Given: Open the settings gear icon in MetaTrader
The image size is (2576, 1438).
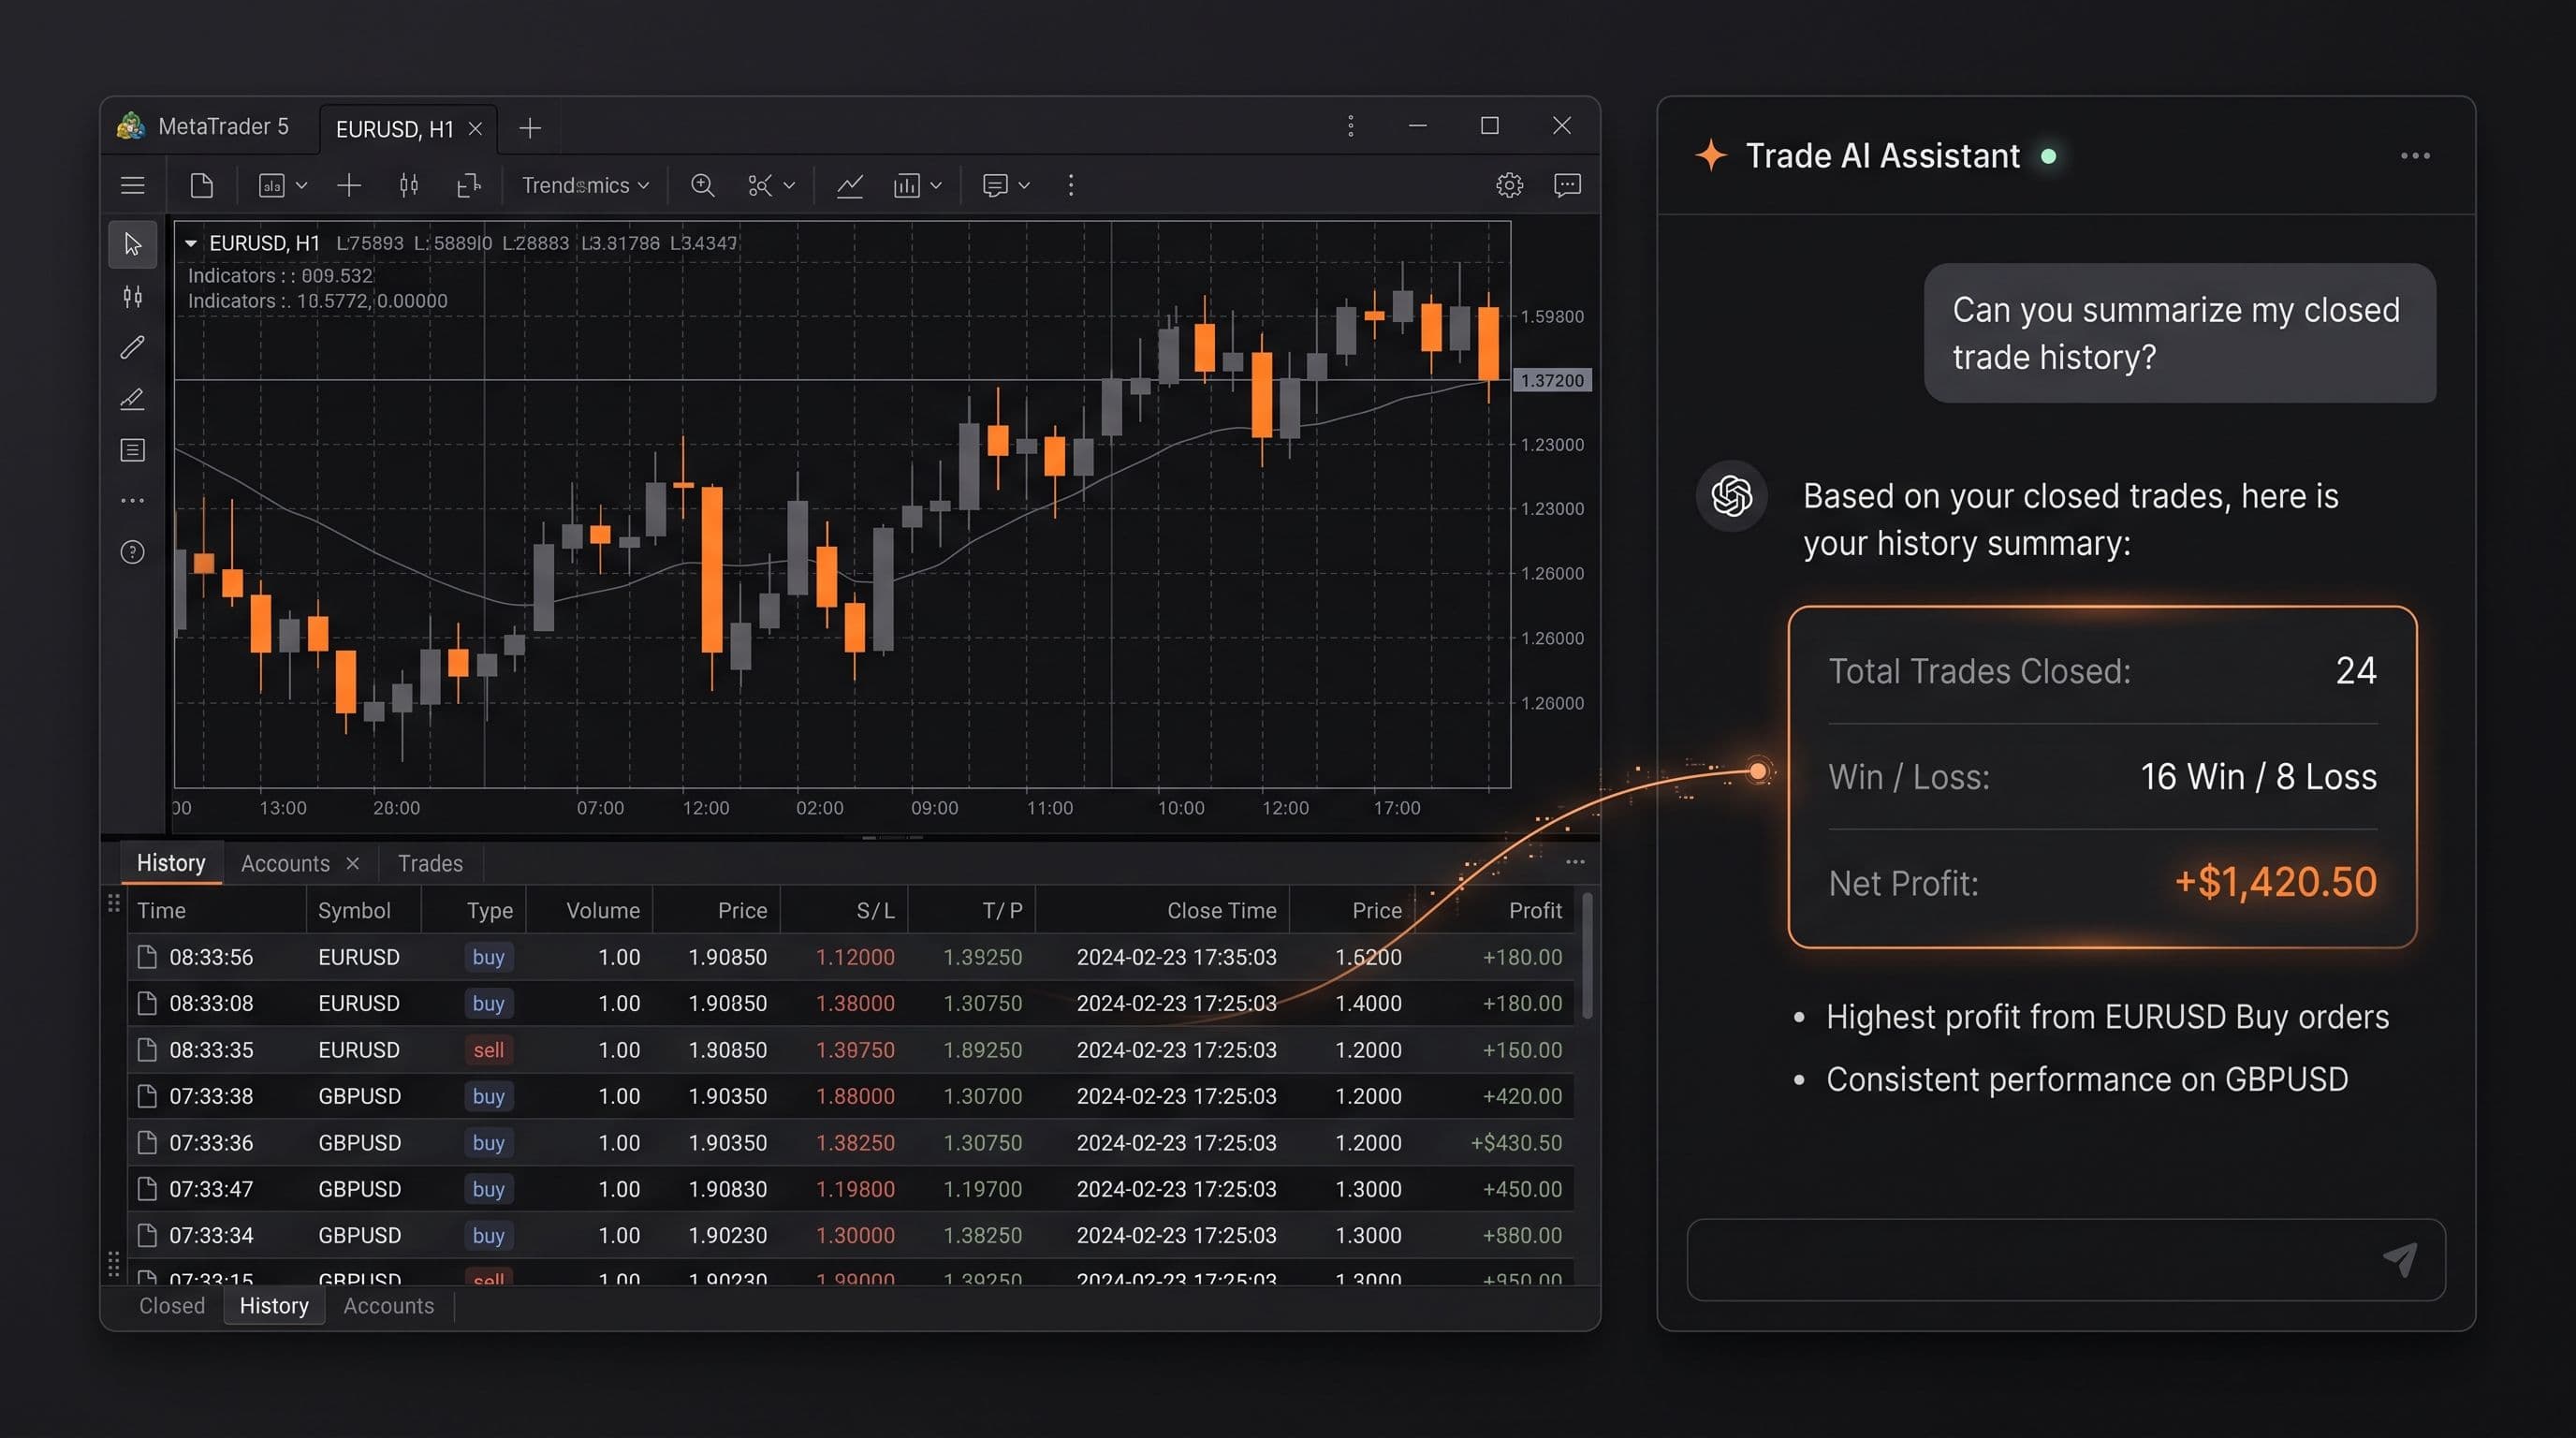Looking at the screenshot, I should pos(1509,185).
